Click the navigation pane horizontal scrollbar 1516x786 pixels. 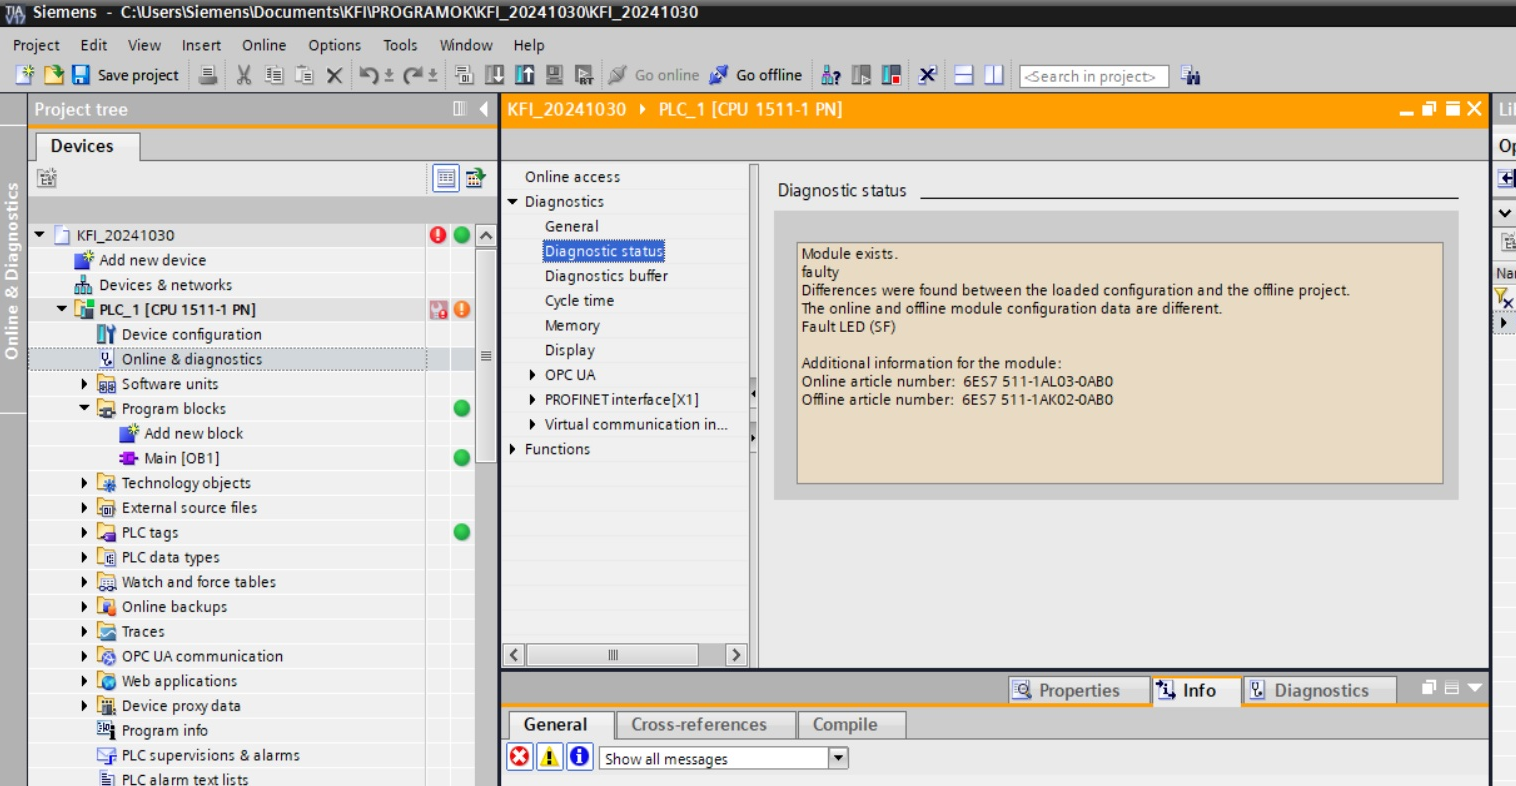[x=612, y=655]
